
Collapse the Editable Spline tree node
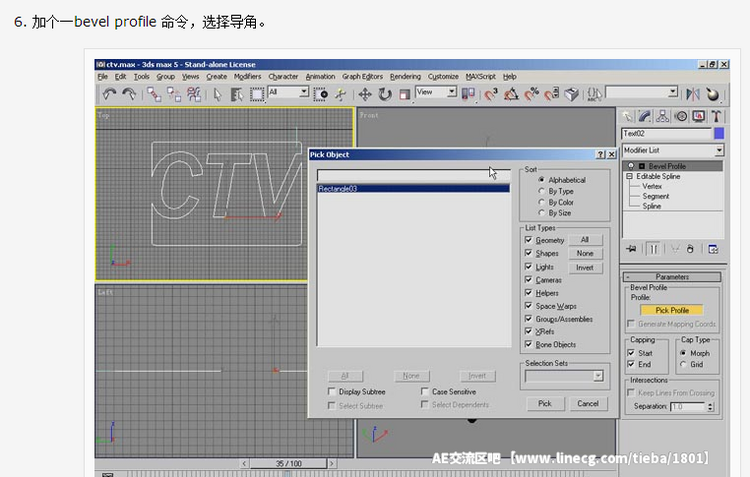(629, 176)
